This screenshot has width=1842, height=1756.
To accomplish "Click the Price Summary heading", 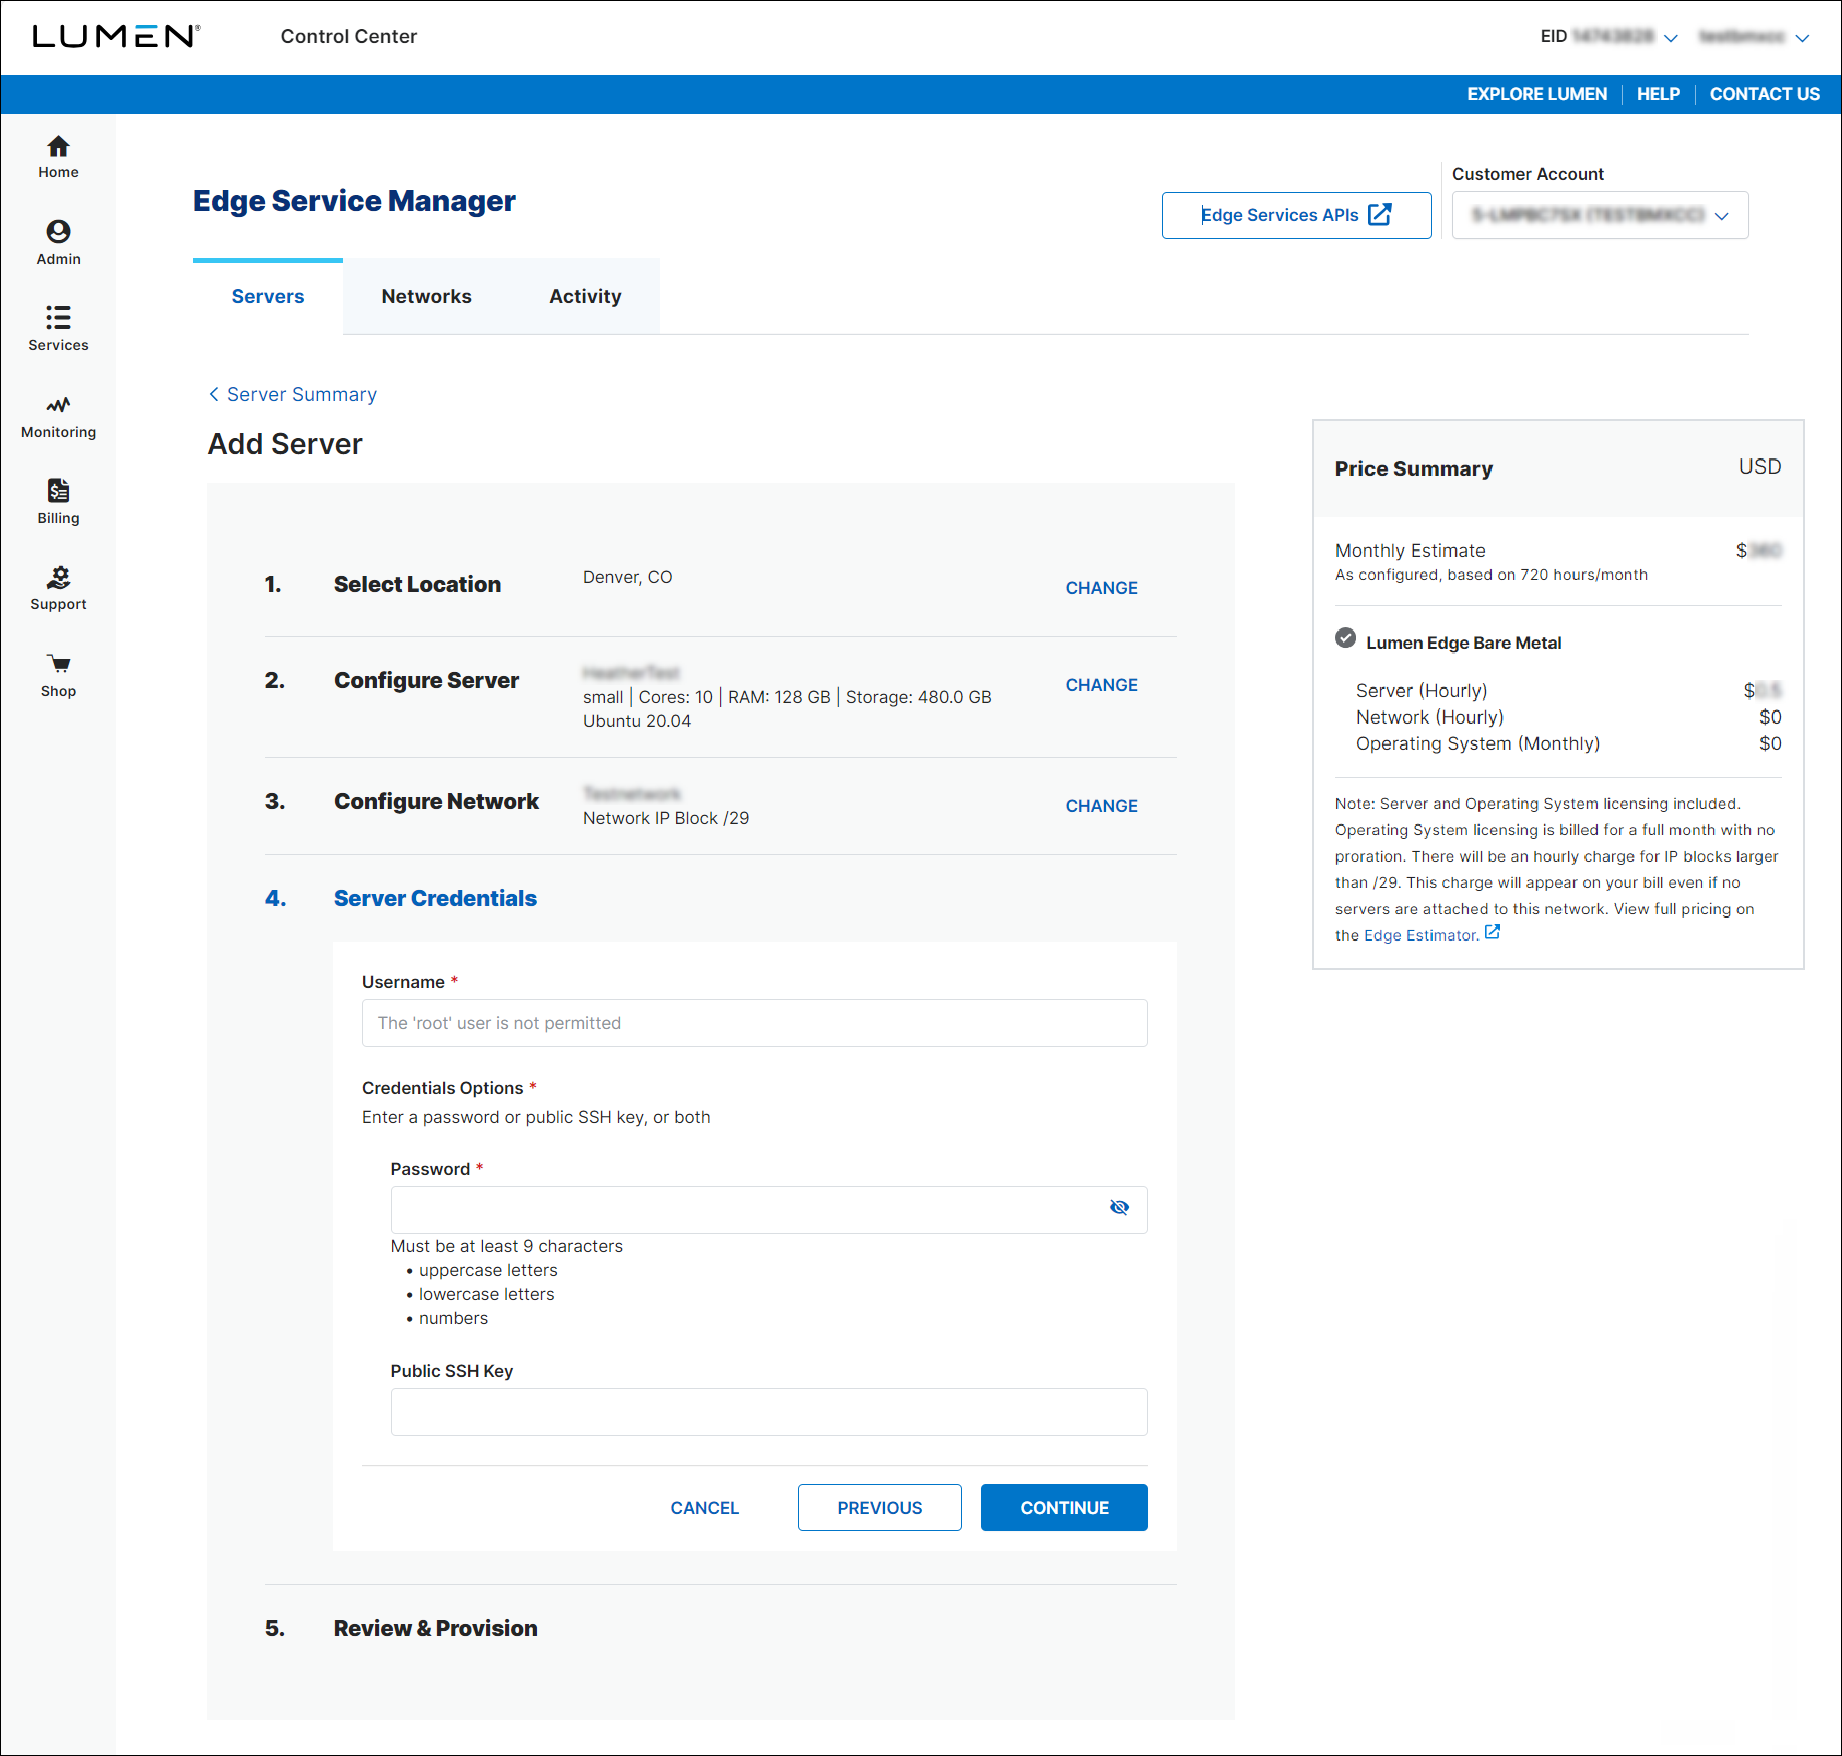I will pyautogui.click(x=1413, y=468).
